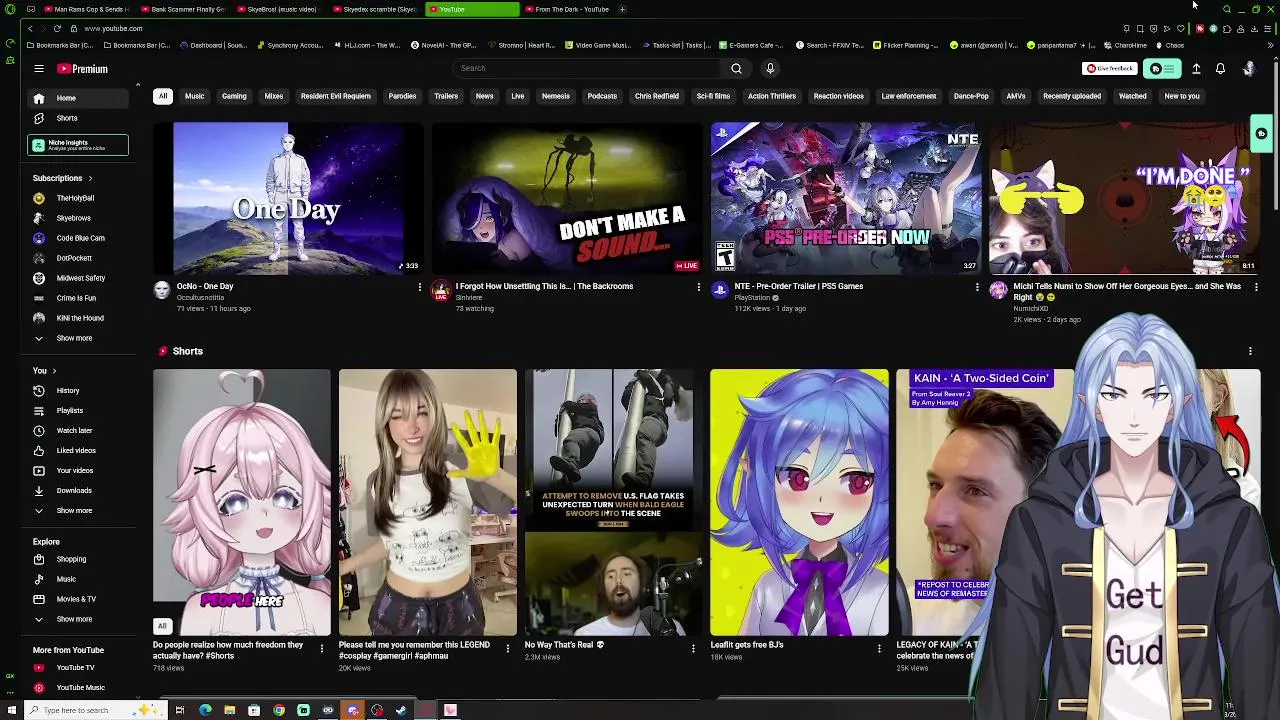The height and width of the screenshot is (720, 1280).
Task: Open Movies & TV under Explore
Action: pos(78,599)
